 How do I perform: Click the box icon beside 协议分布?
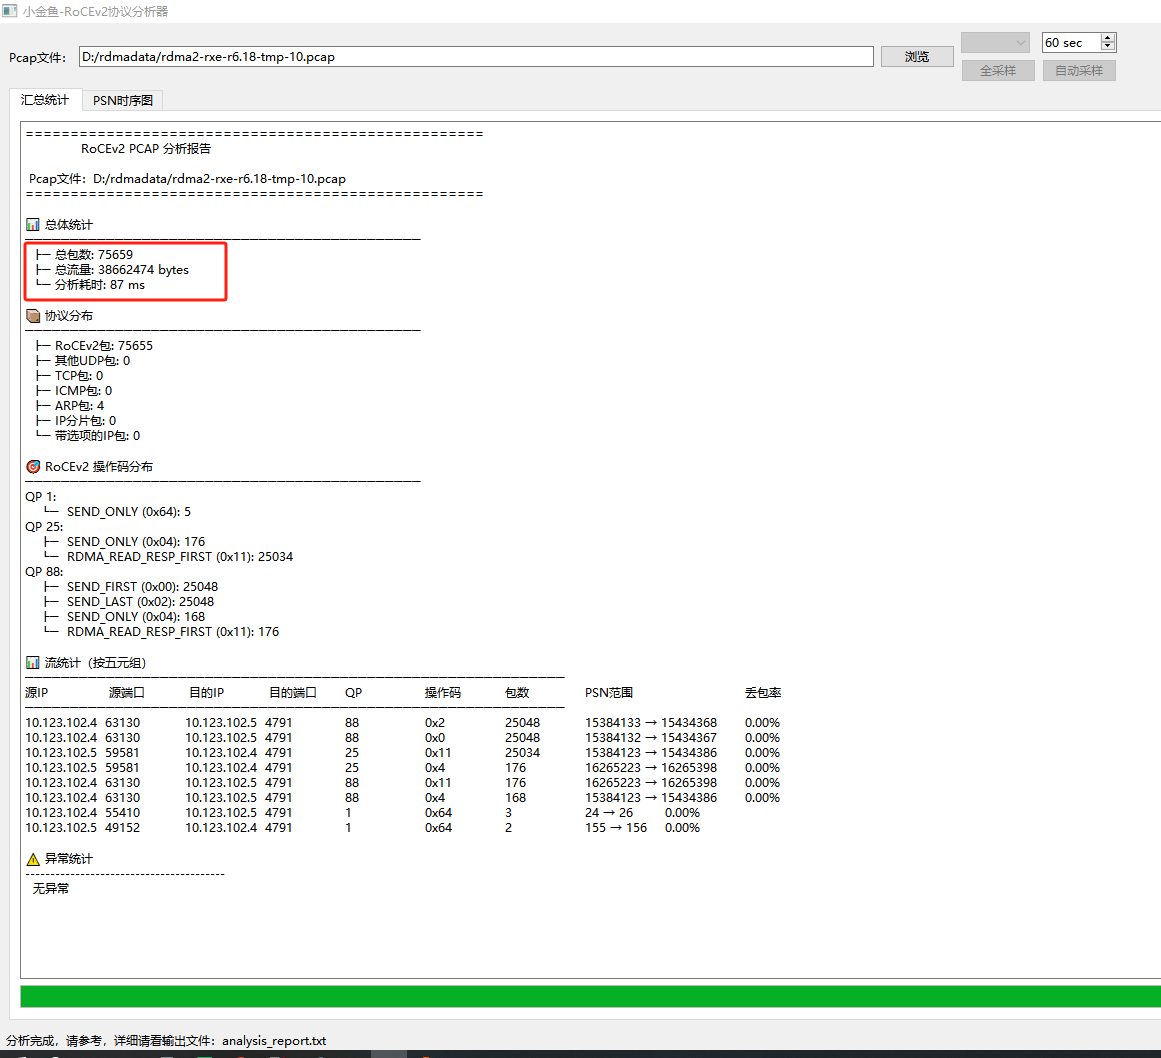click(33, 316)
